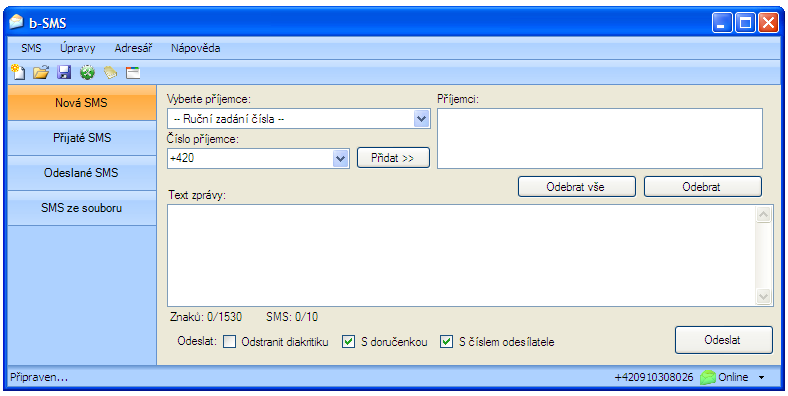This screenshot has height=396, width=788.
Task: Expand the Vyberte příjemce dropdown
Action: tap(421, 119)
